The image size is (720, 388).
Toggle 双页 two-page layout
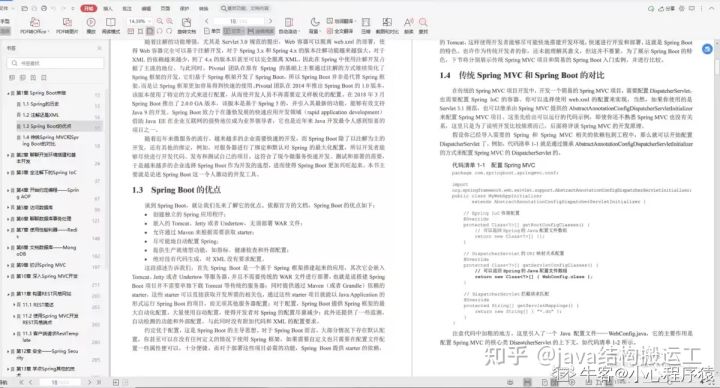point(235,31)
